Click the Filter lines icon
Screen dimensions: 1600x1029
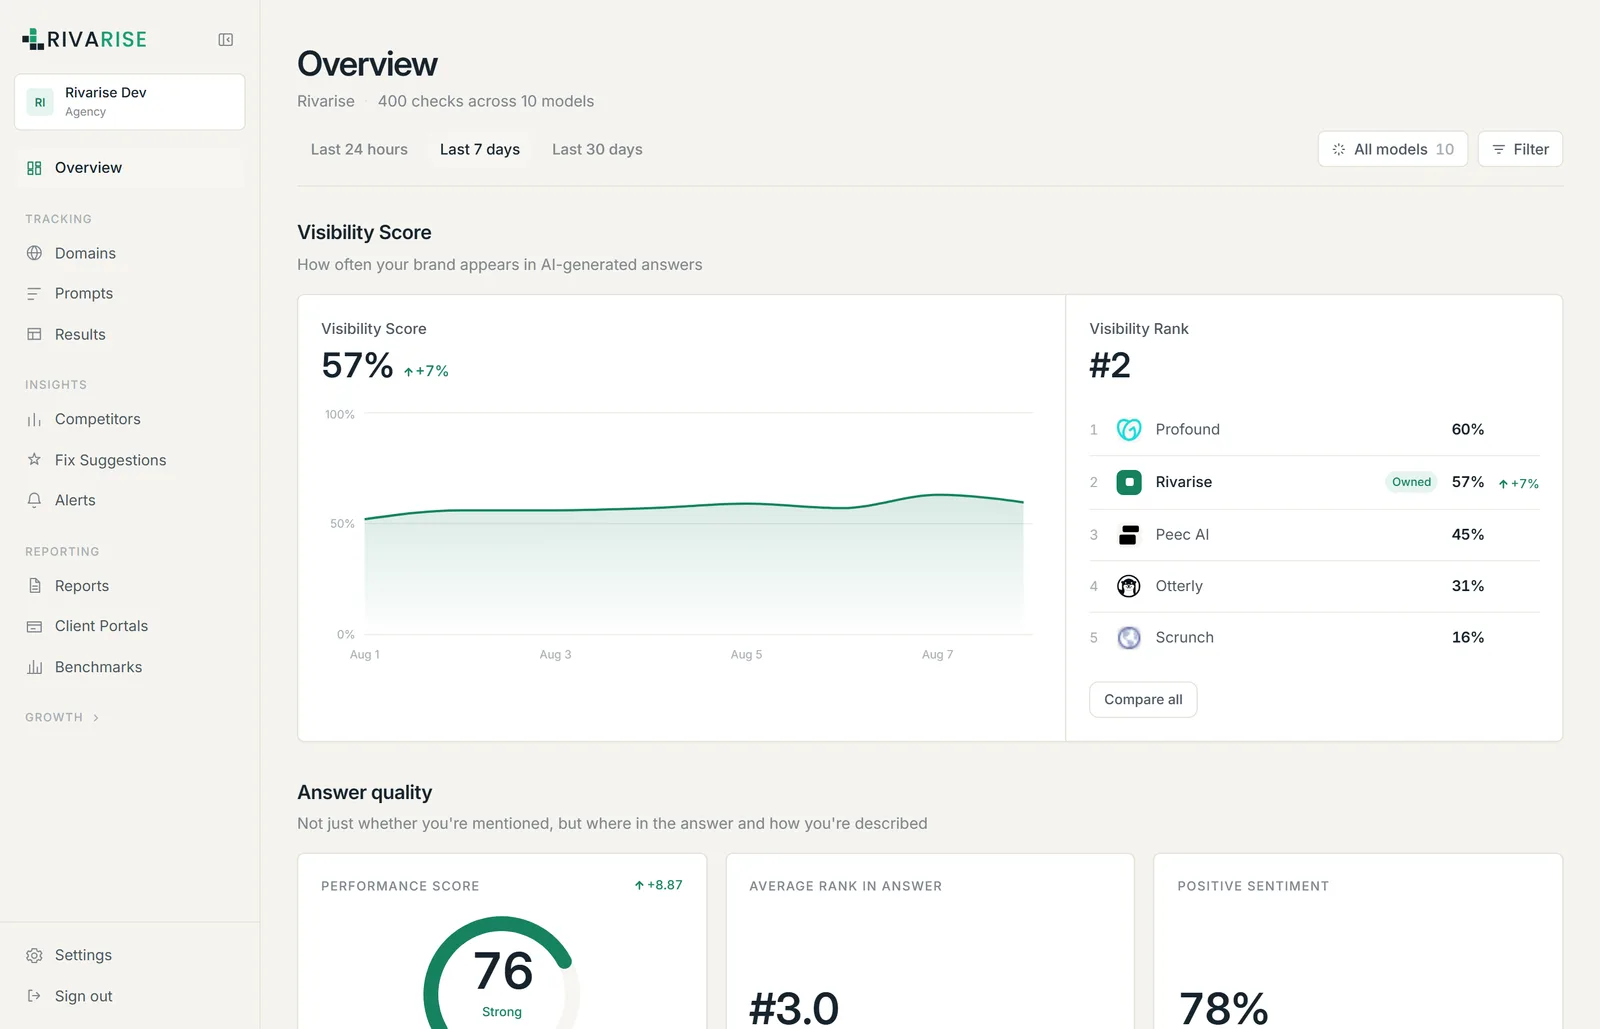(x=1499, y=149)
